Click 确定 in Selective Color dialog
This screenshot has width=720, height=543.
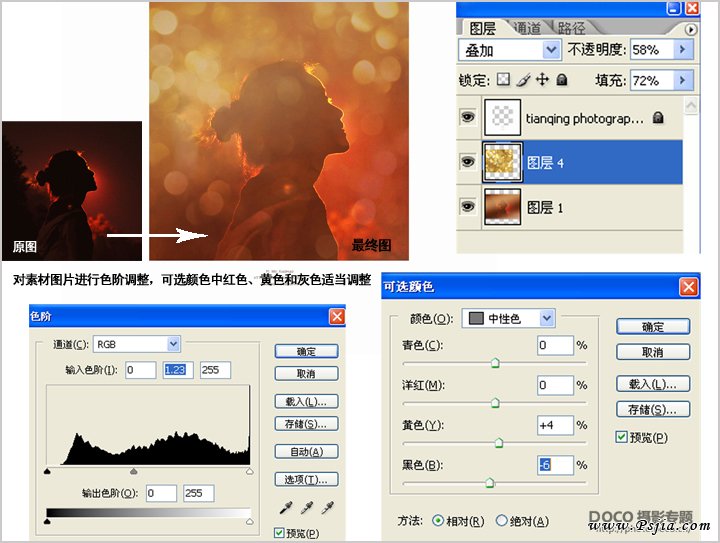coord(653,327)
